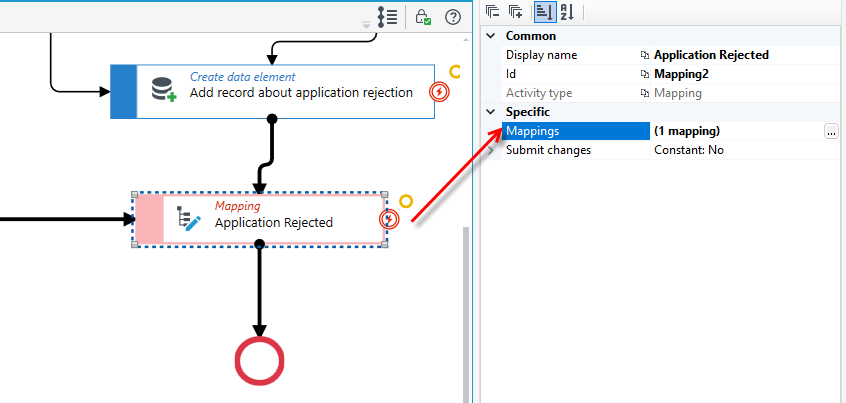This screenshot has height=403, width=846.
Task: Click yellow marker beside Create data element
Action: (x=455, y=72)
